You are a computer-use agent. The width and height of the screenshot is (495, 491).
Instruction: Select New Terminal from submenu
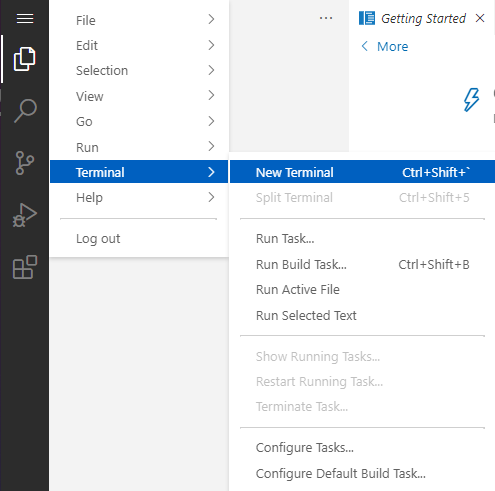pyautogui.click(x=362, y=172)
